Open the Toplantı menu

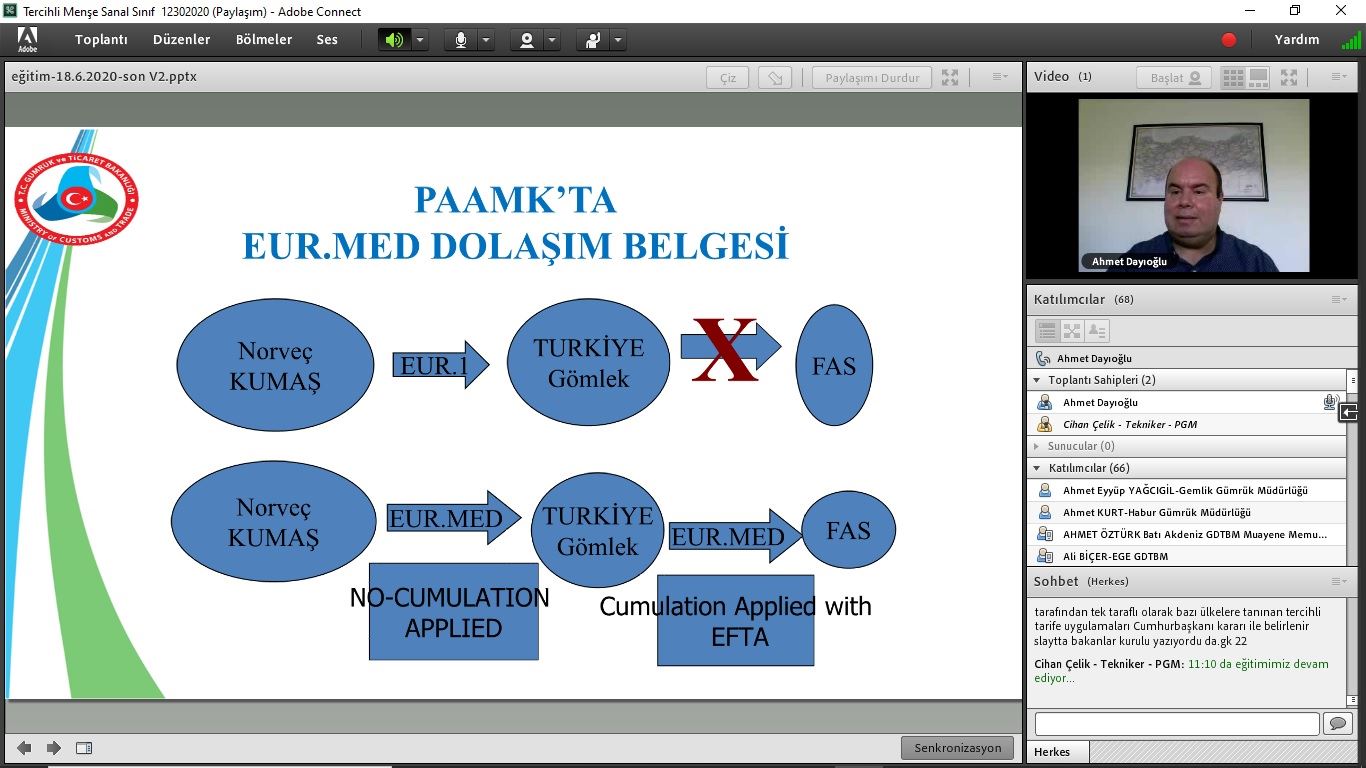(x=101, y=40)
